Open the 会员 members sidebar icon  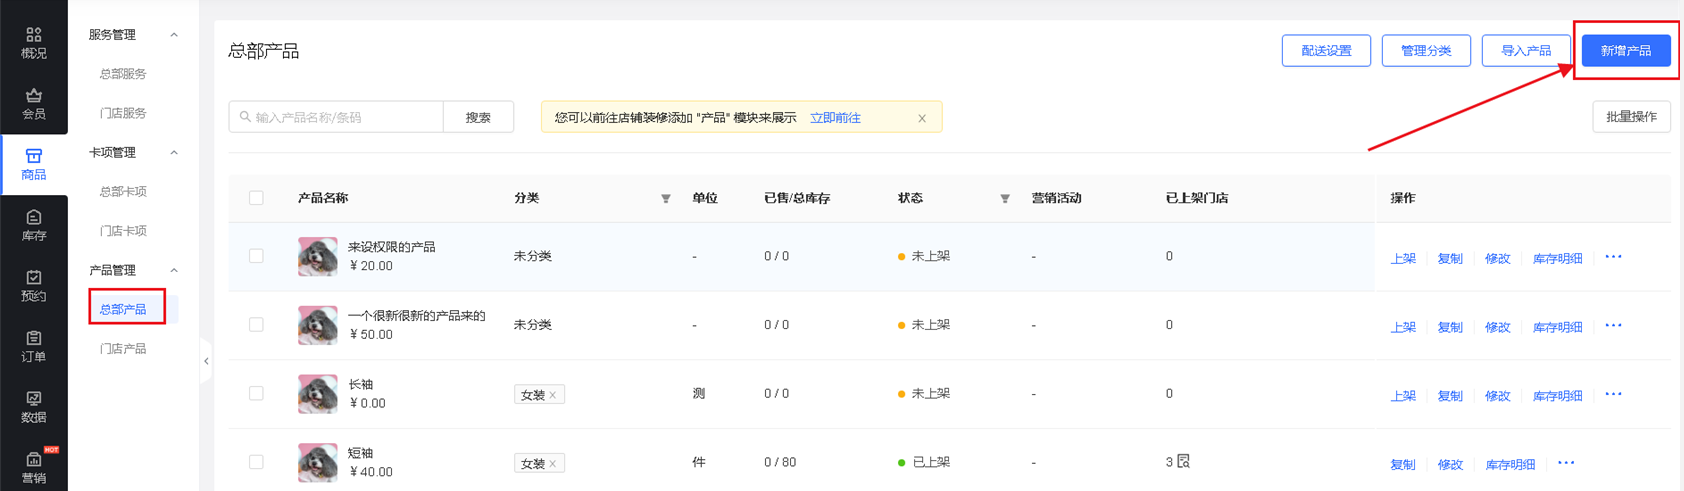coord(34,103)
